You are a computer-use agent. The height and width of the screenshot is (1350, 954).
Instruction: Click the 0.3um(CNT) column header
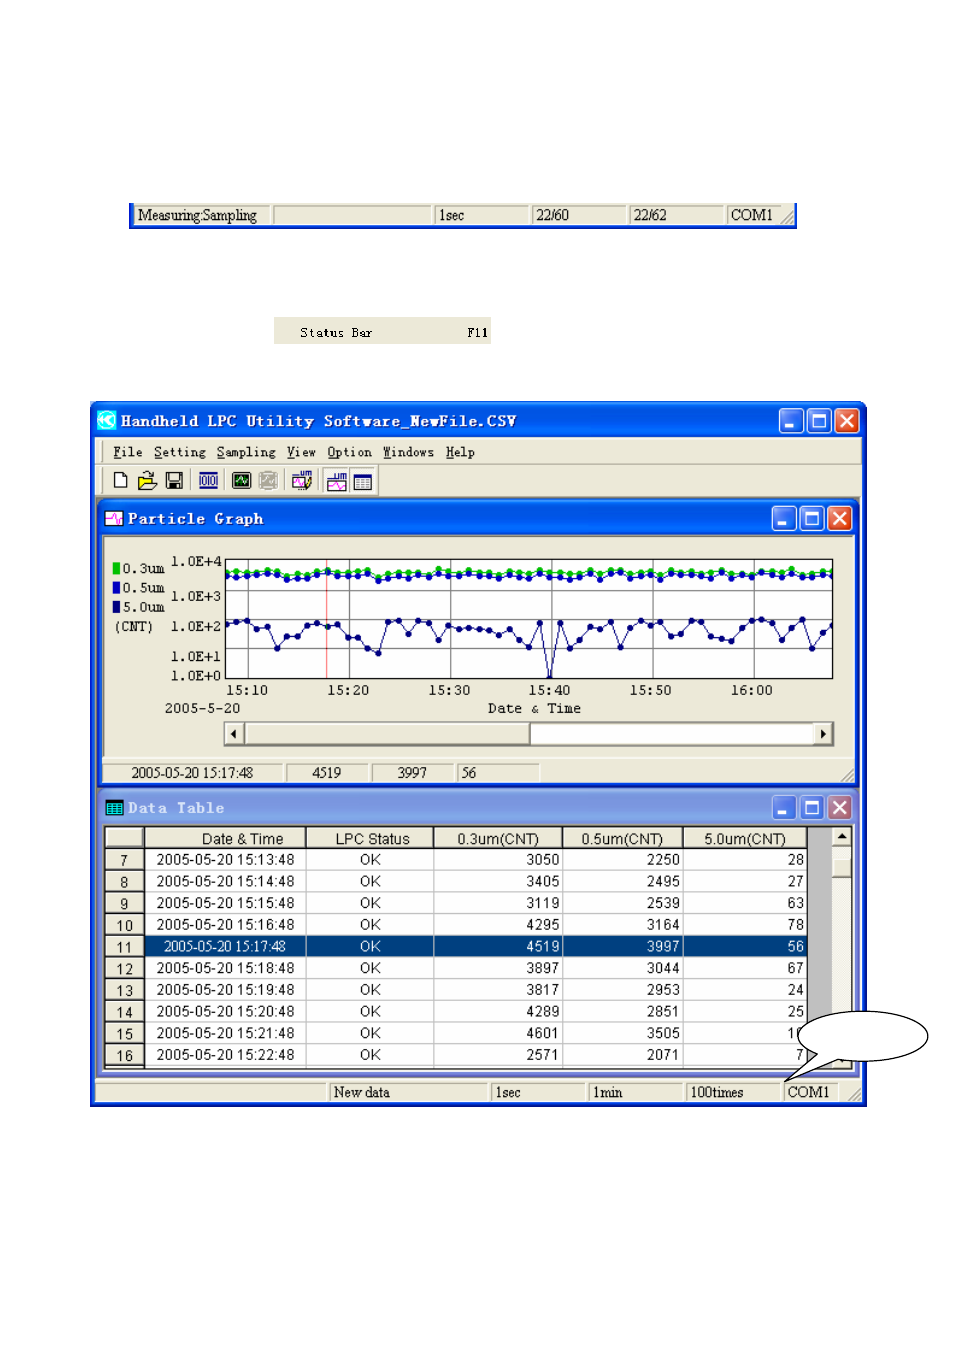498,838
